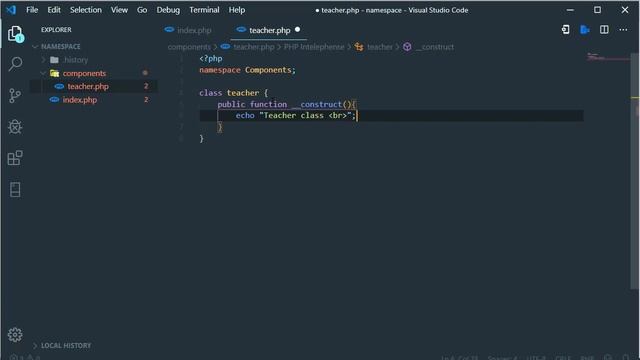Click the echo "Teacher class <br>" line
Image resolution: width=640 pixels, height=360 pixels.
pos(296,116)
